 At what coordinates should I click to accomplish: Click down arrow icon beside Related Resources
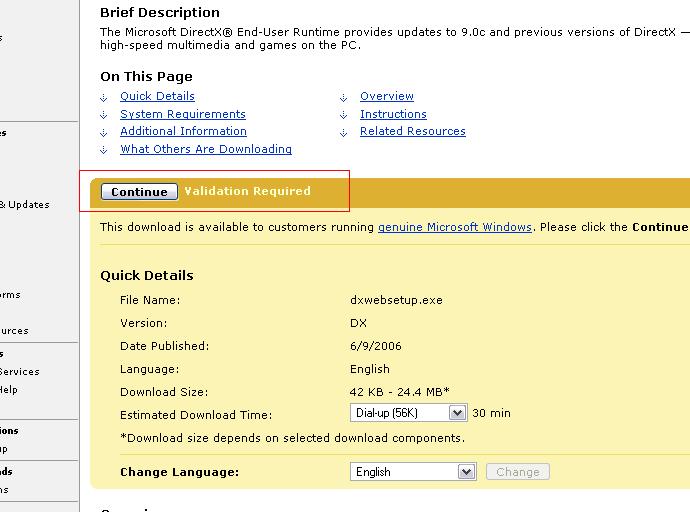(344, 132)
